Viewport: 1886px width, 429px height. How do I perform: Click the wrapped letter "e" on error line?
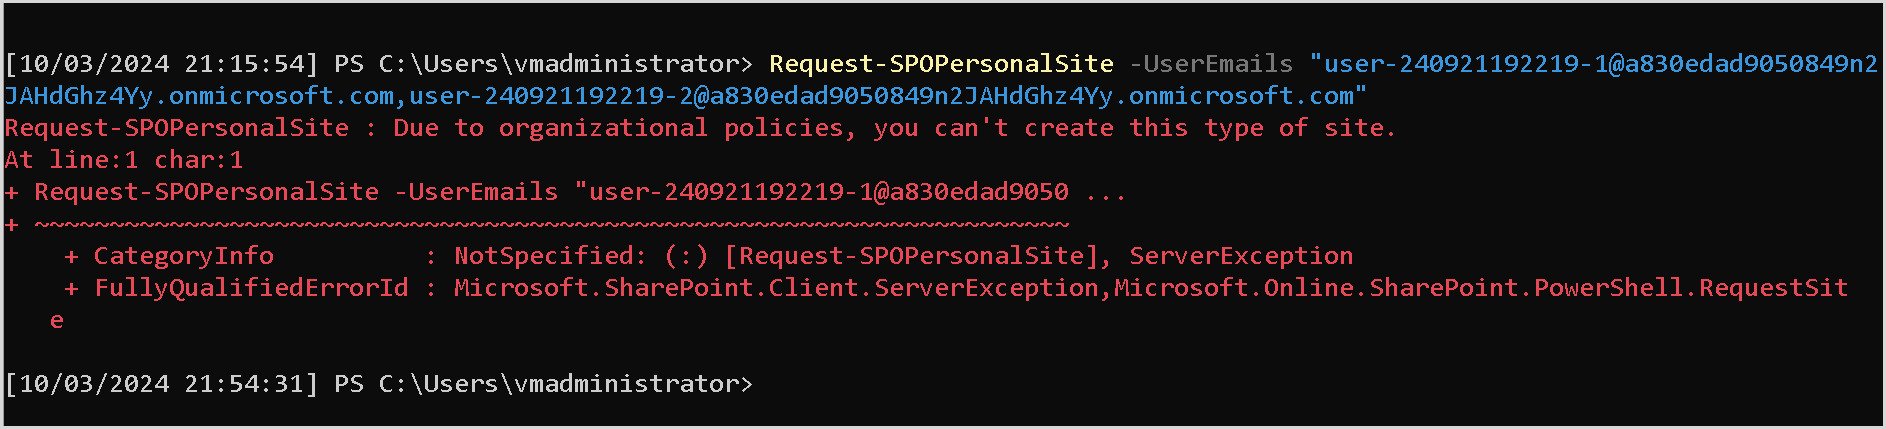click(x=57, y=321)
